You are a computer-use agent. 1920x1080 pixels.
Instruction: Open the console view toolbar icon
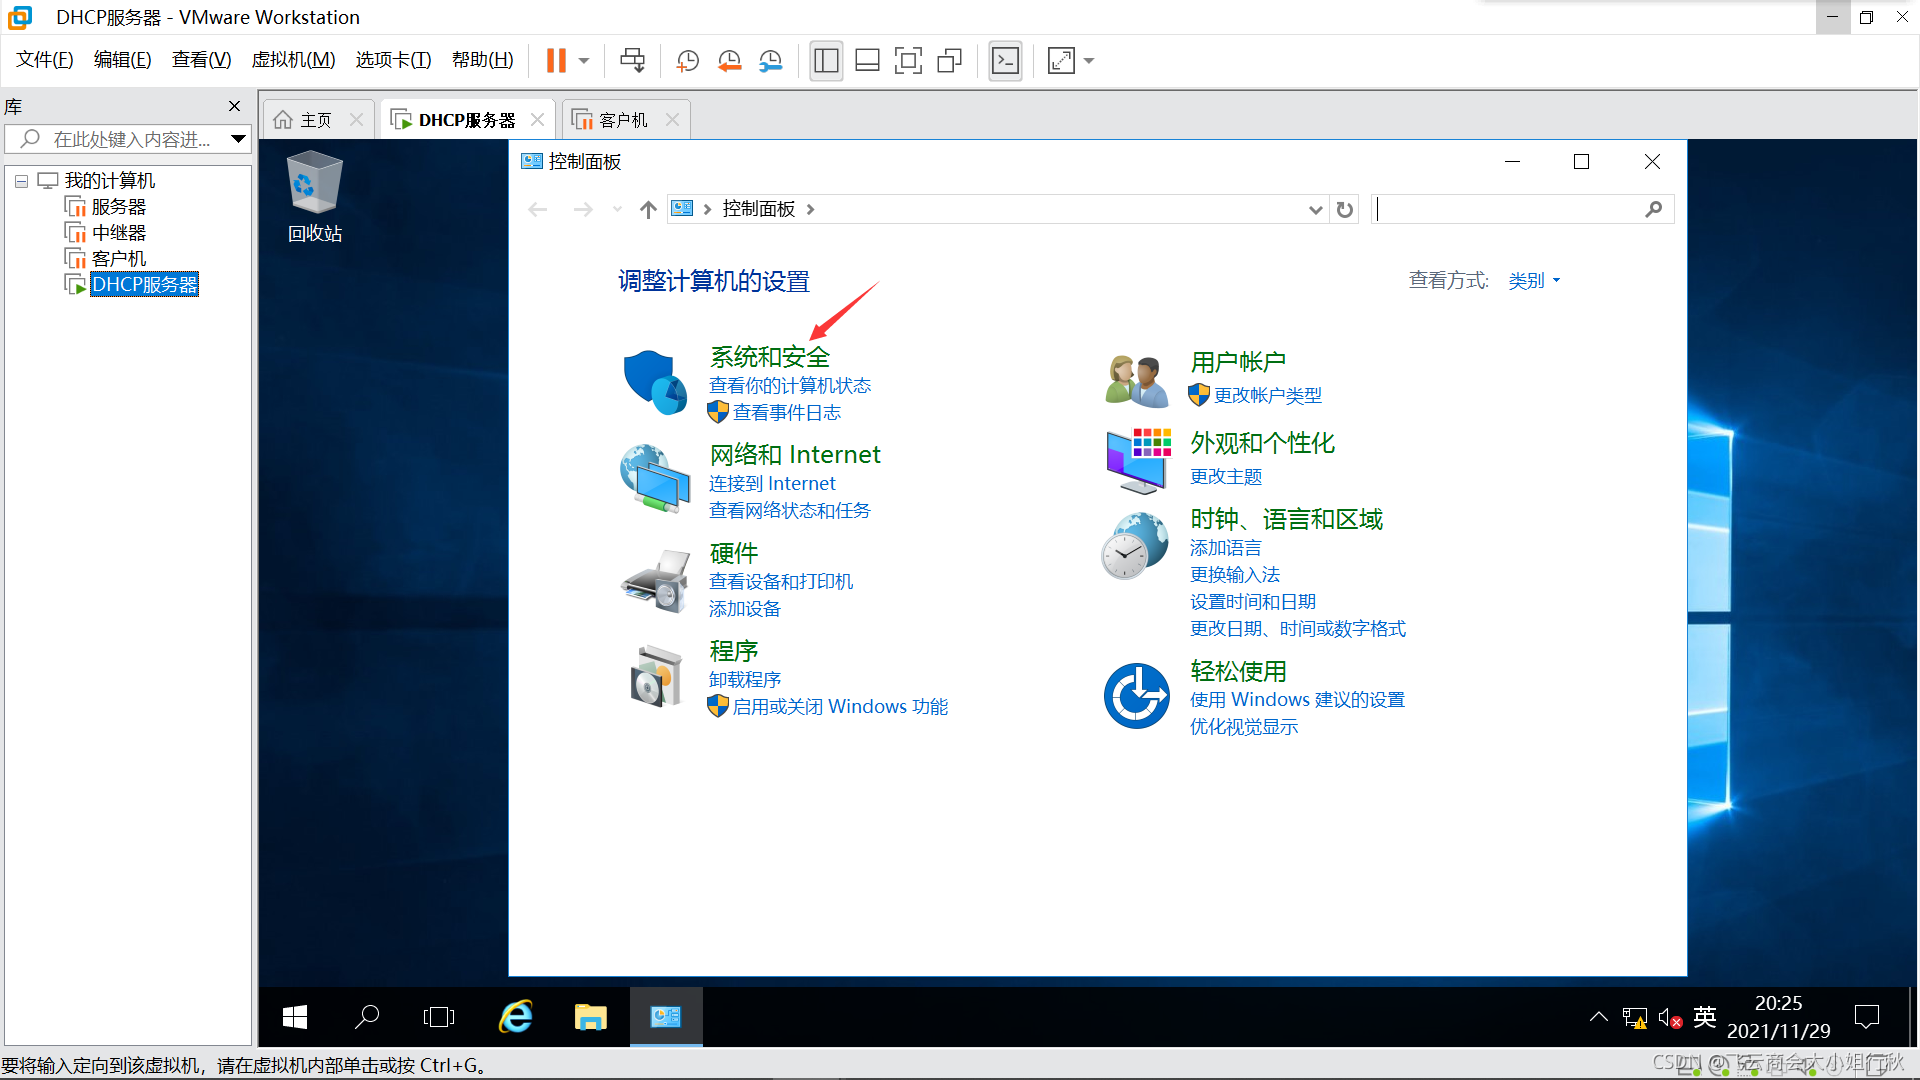[x=1005, y=61]
